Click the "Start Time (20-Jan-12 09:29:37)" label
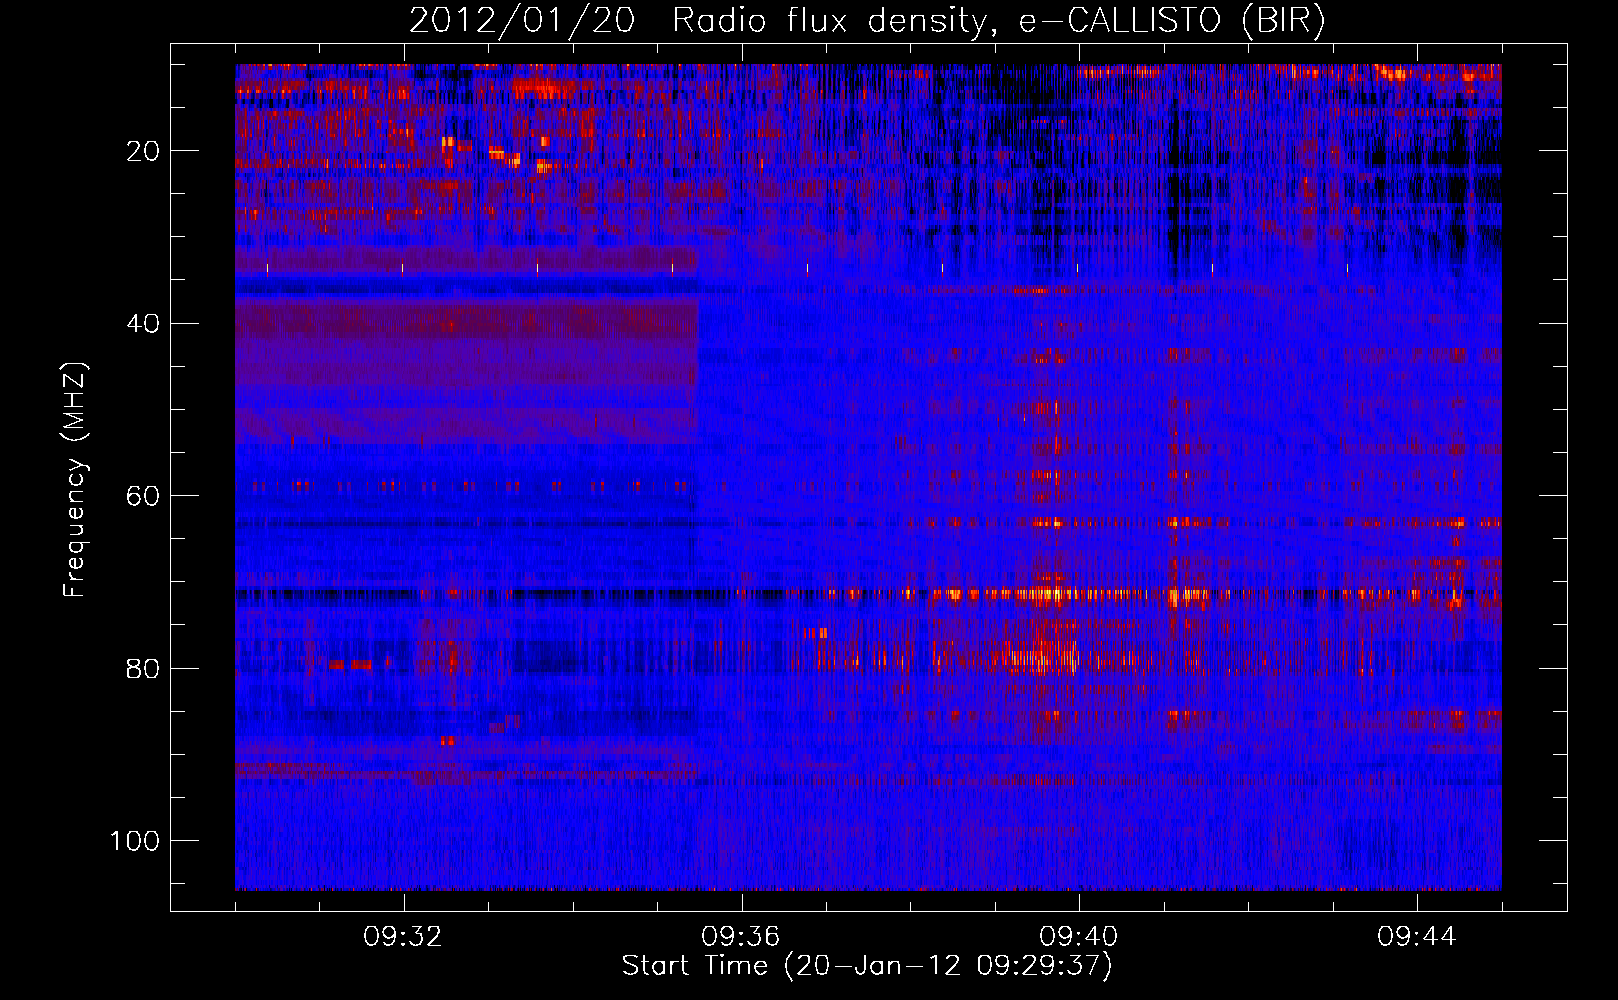Image resolution: width=1618 pixels, height=1000 pixels. point(867,966)
